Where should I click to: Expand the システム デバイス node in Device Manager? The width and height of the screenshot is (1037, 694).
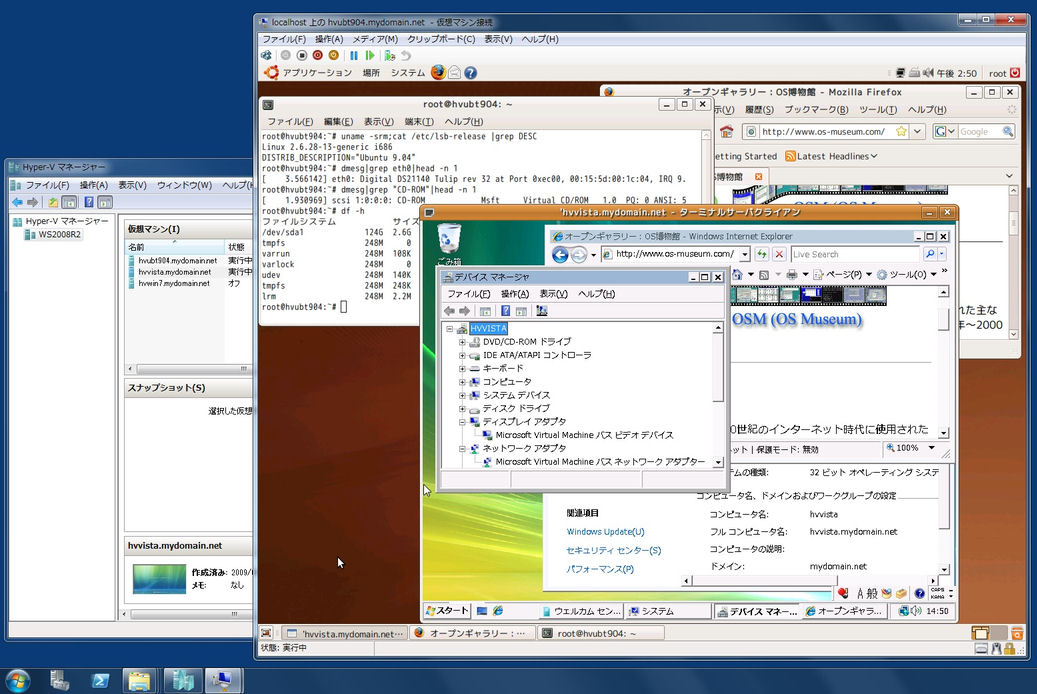click(462, 395)
